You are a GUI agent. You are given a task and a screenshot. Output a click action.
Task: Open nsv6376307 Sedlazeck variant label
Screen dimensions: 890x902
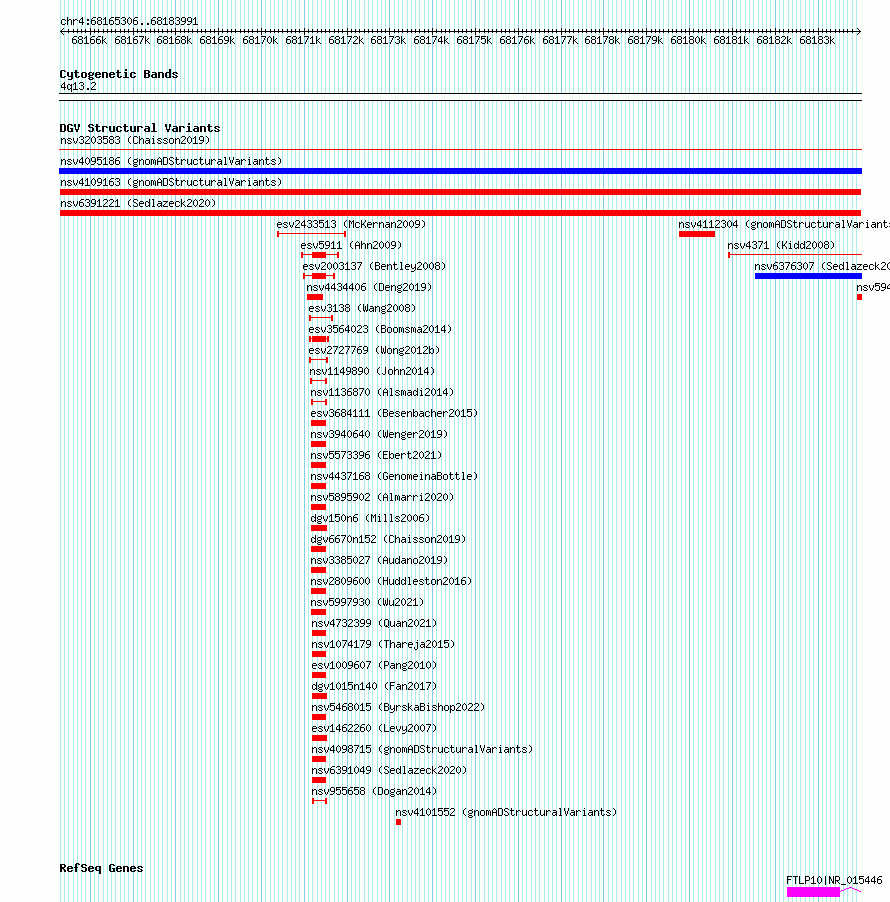pos(822,266)
